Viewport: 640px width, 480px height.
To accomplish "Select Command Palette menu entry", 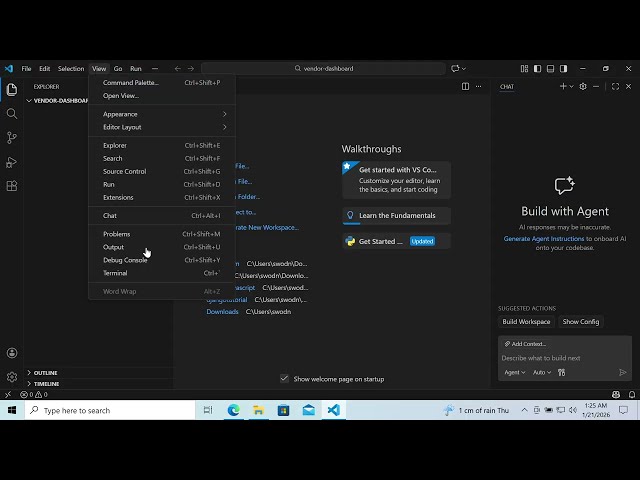I will (x=162, y=83).
